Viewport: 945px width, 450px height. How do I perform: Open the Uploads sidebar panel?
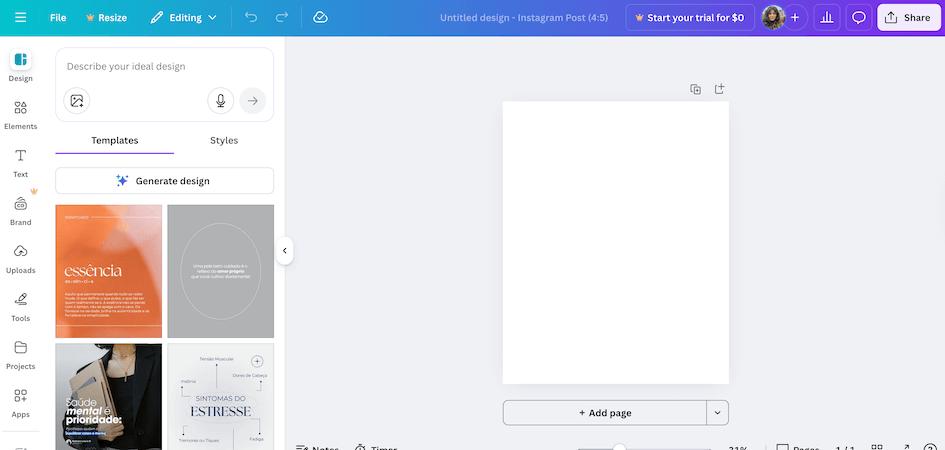tap(20, 259)
